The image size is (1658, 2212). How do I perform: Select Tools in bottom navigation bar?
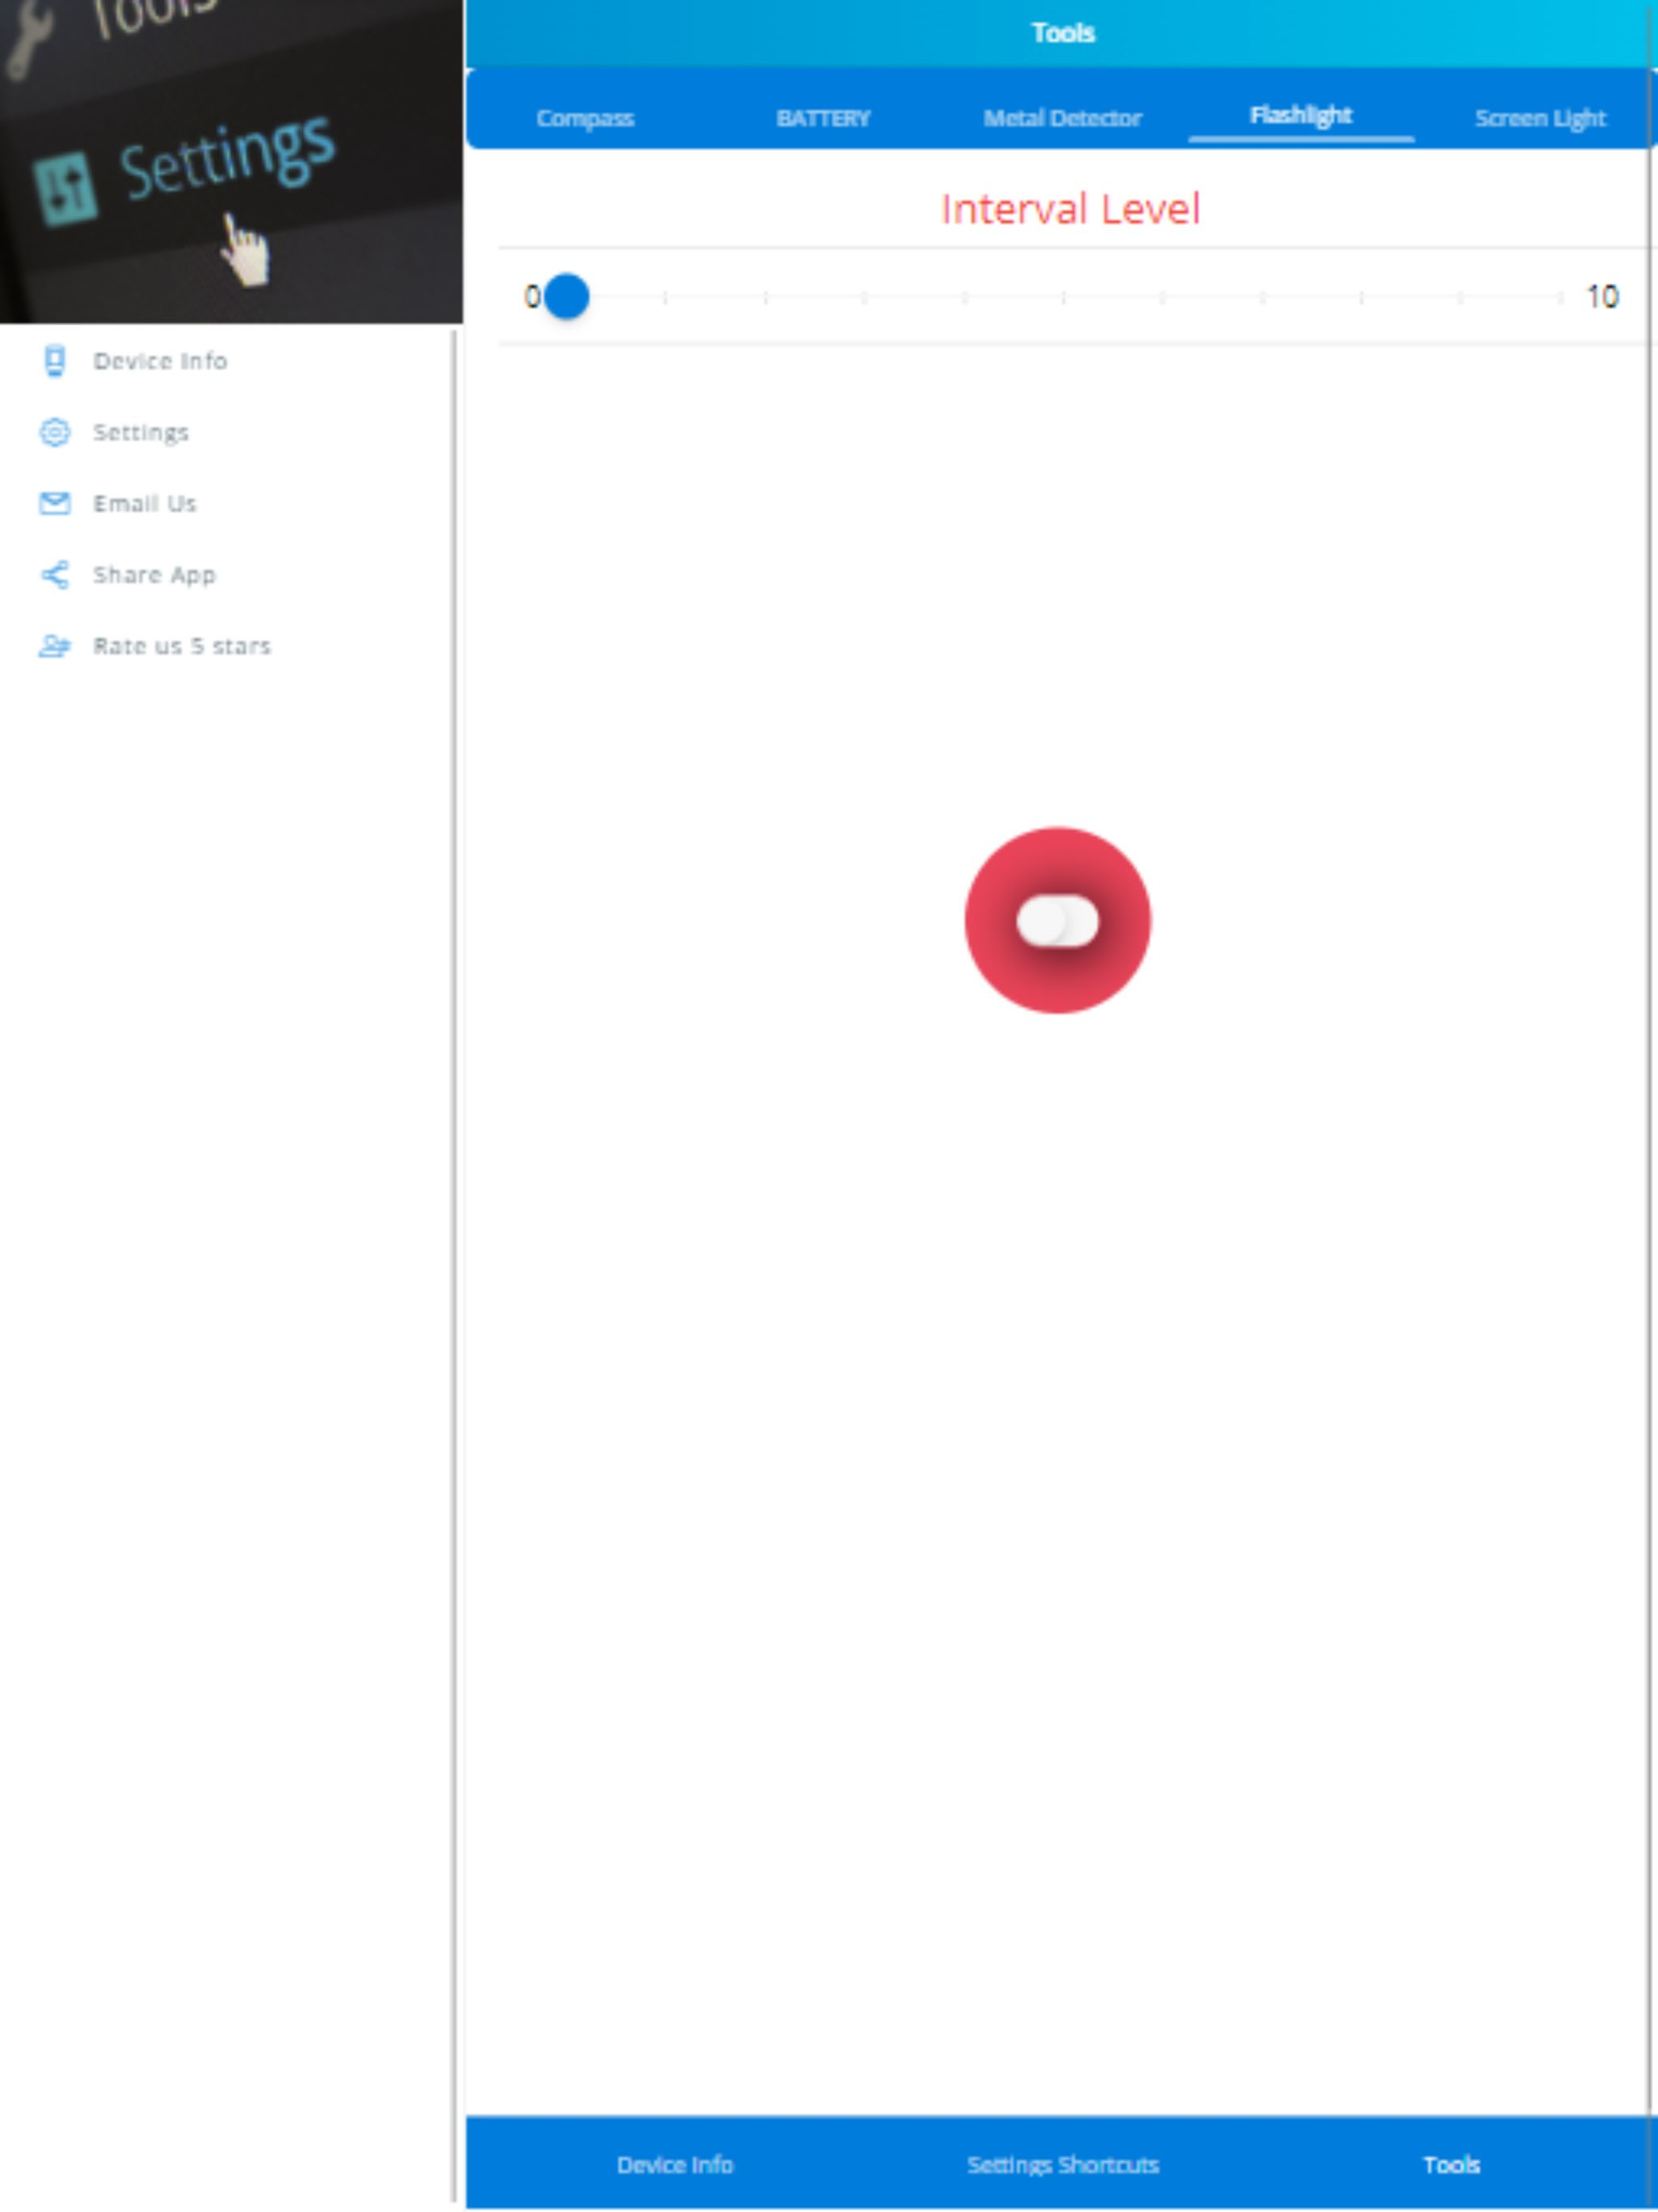(1451, 2164)
